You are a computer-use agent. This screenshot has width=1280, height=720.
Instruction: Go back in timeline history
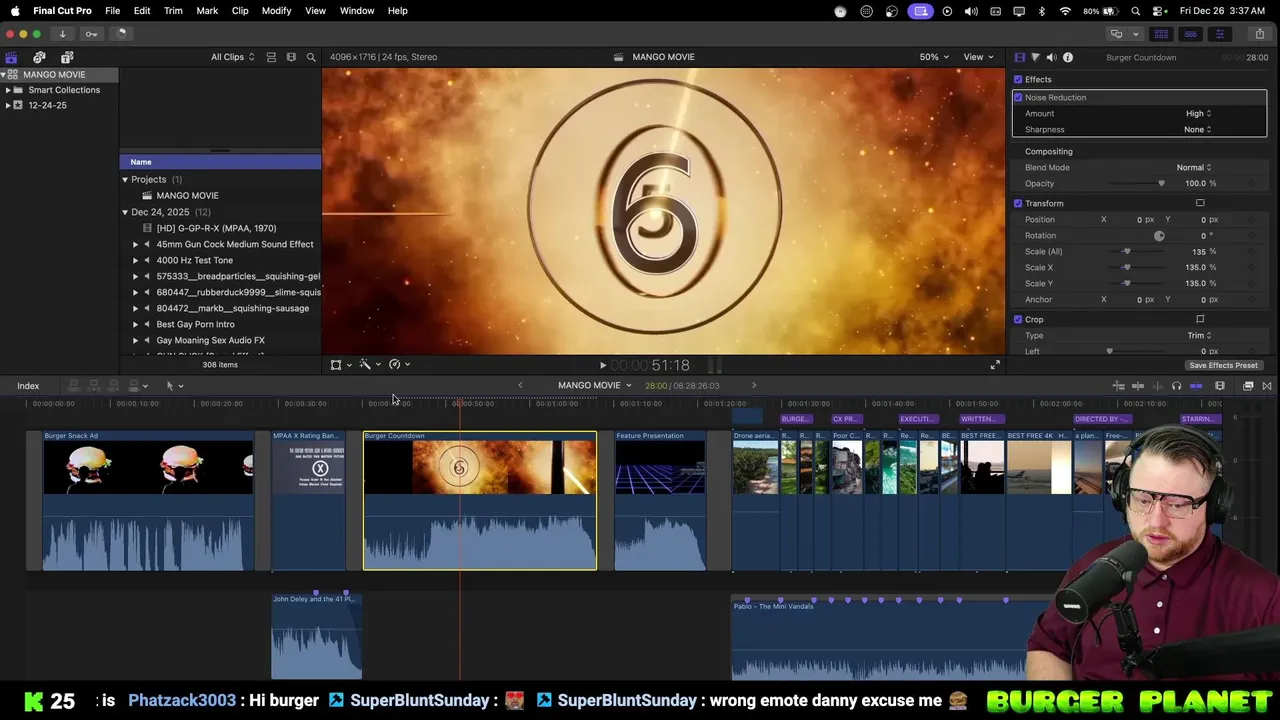pyautogui.click(x=520, y=385)
